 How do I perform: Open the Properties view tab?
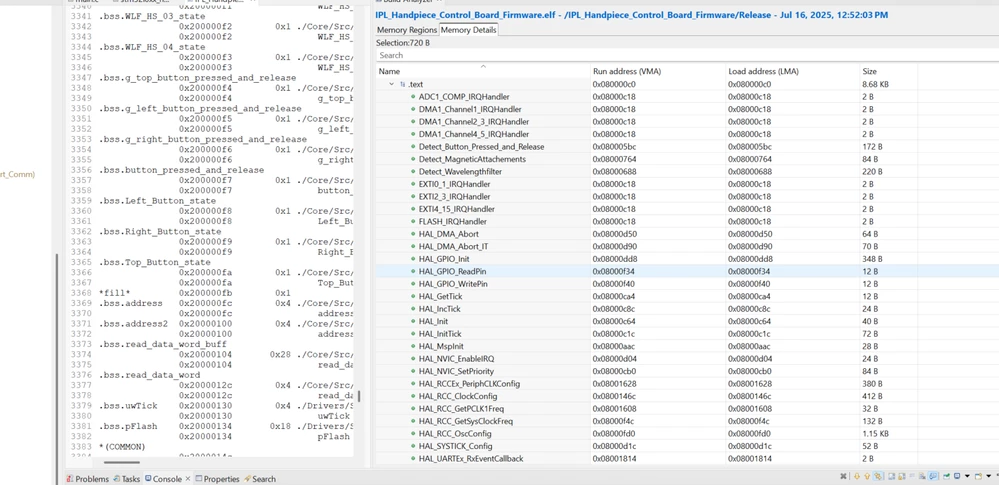(x=217, y=479)
